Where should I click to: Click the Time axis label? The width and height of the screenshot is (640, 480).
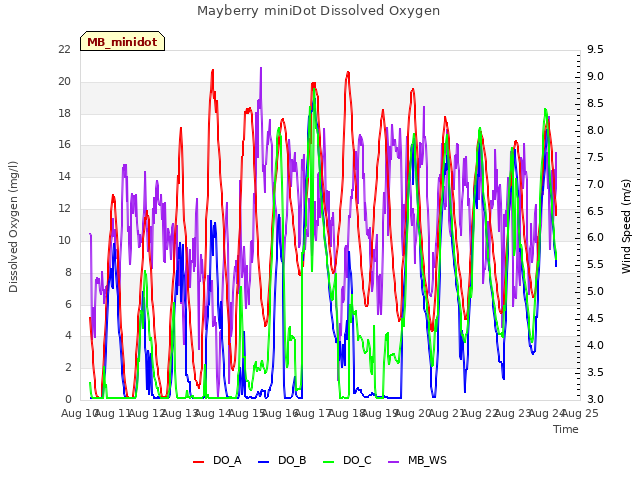coord(566,429)
